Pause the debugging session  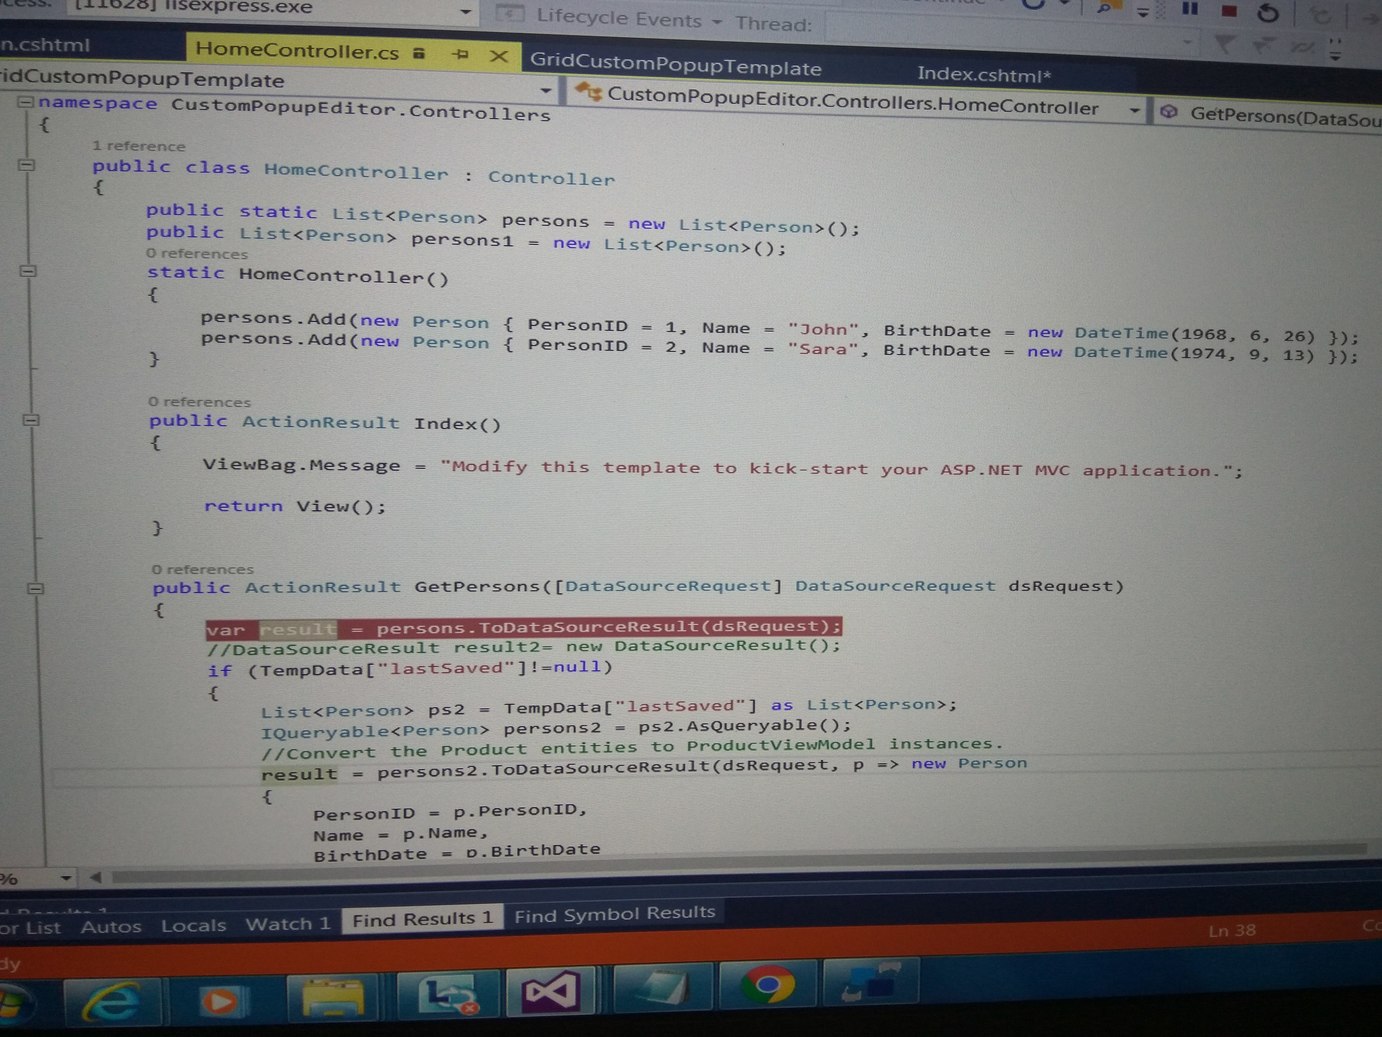coord(1190,10)
